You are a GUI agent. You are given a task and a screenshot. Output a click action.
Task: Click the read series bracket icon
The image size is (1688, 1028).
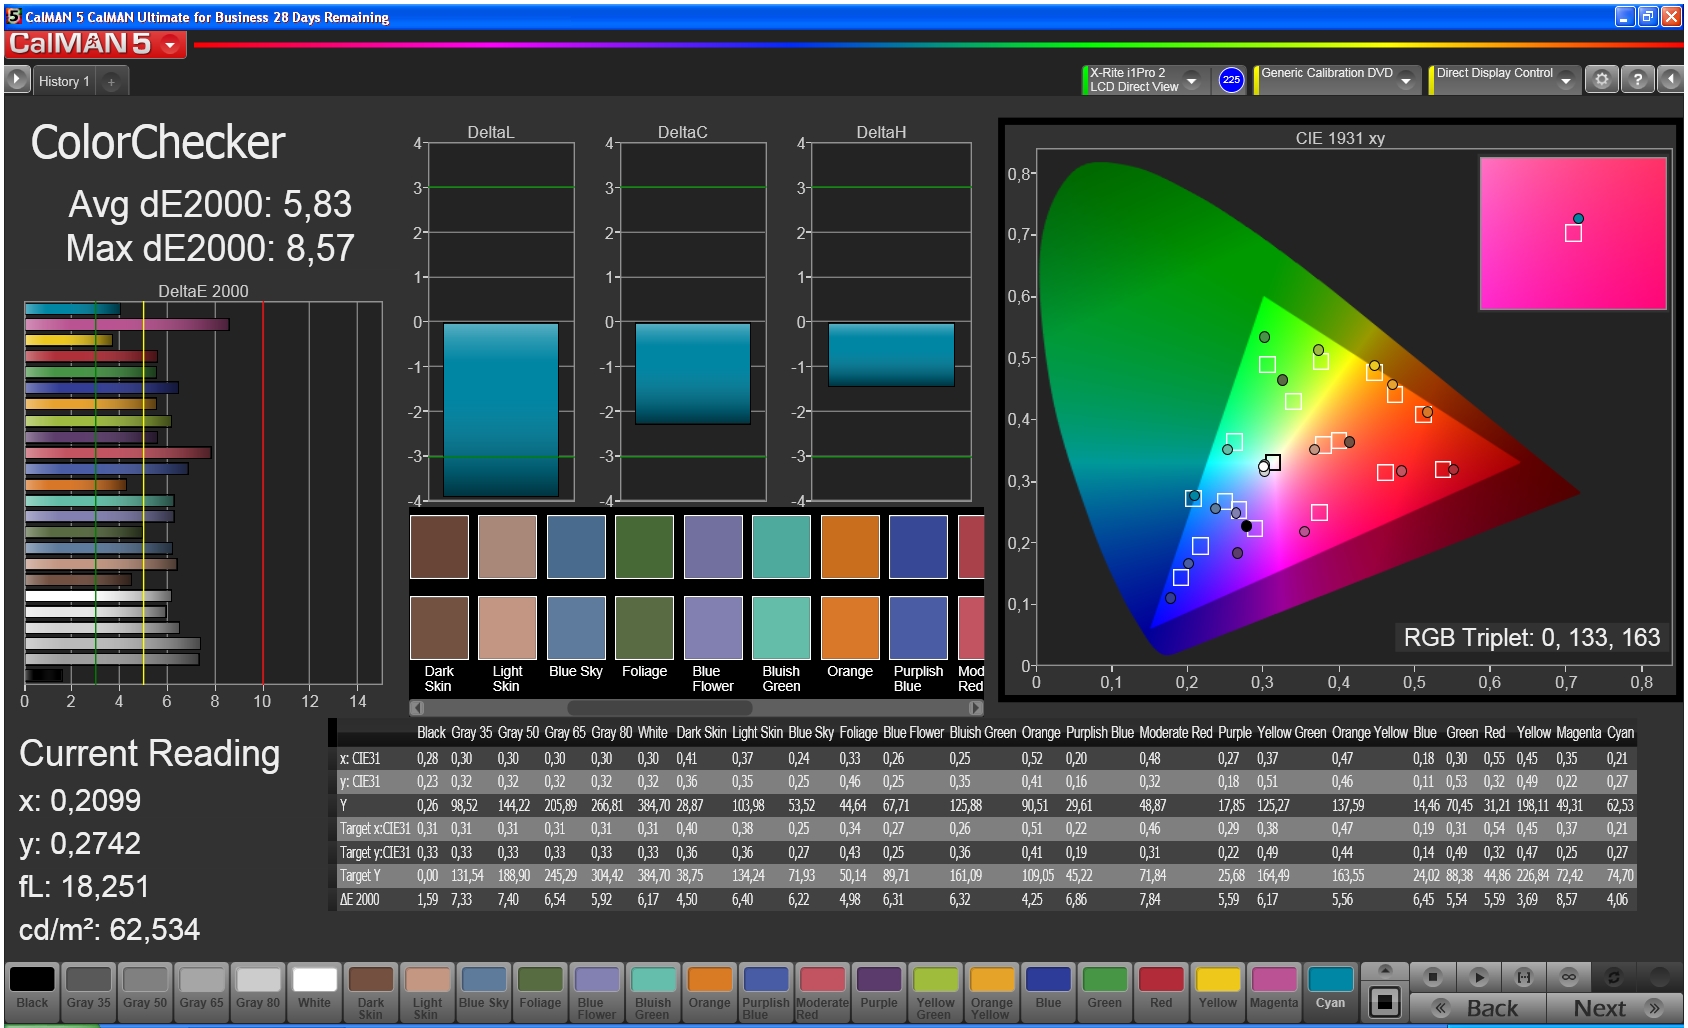pyautogui.click(x=1524, y=977)
